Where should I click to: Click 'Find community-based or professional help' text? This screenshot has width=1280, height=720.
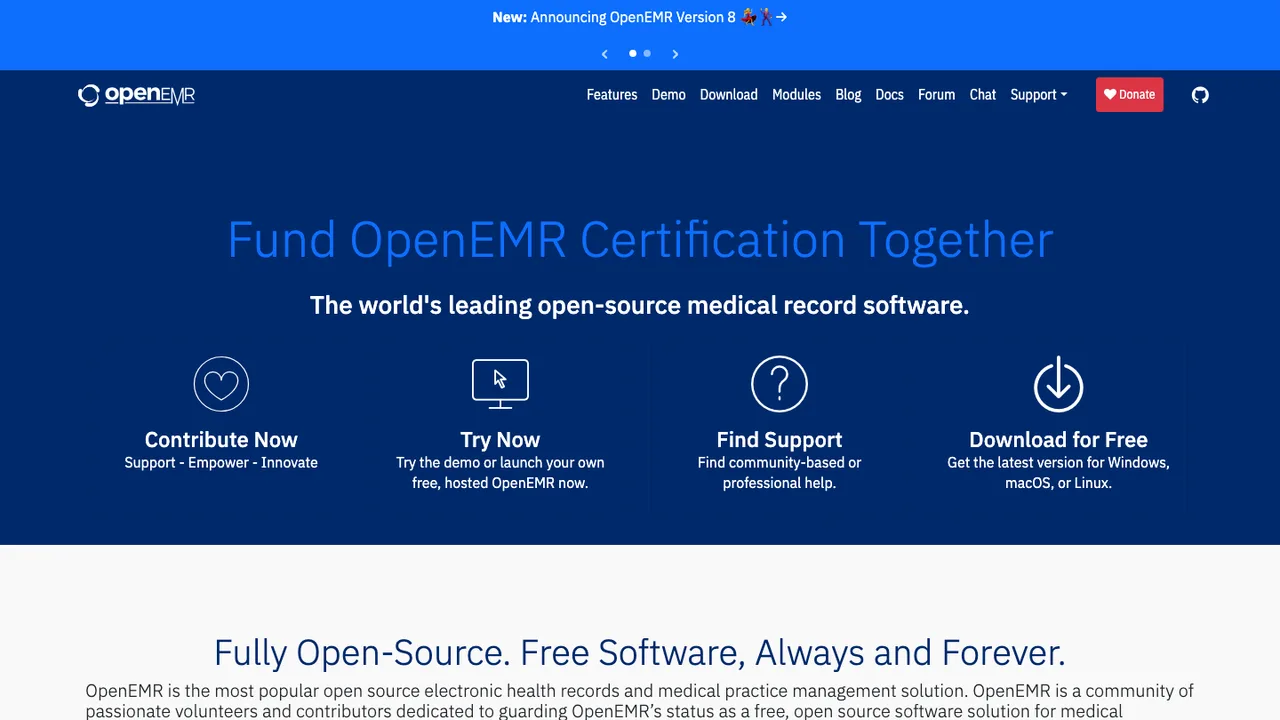coord(779,473)
